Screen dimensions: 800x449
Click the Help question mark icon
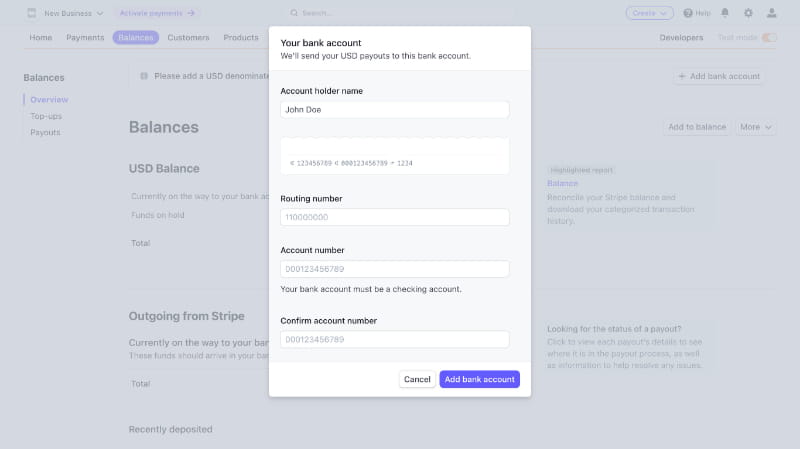(x=688, y=13)
